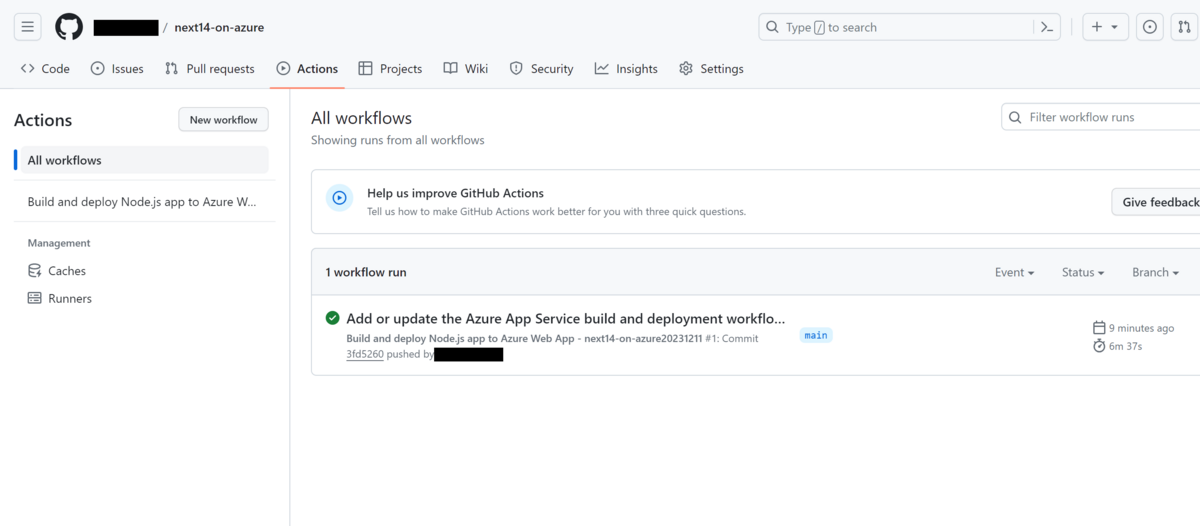Click the New workflow button
This screenshot has width=1200, height=526.
[224, 120]
